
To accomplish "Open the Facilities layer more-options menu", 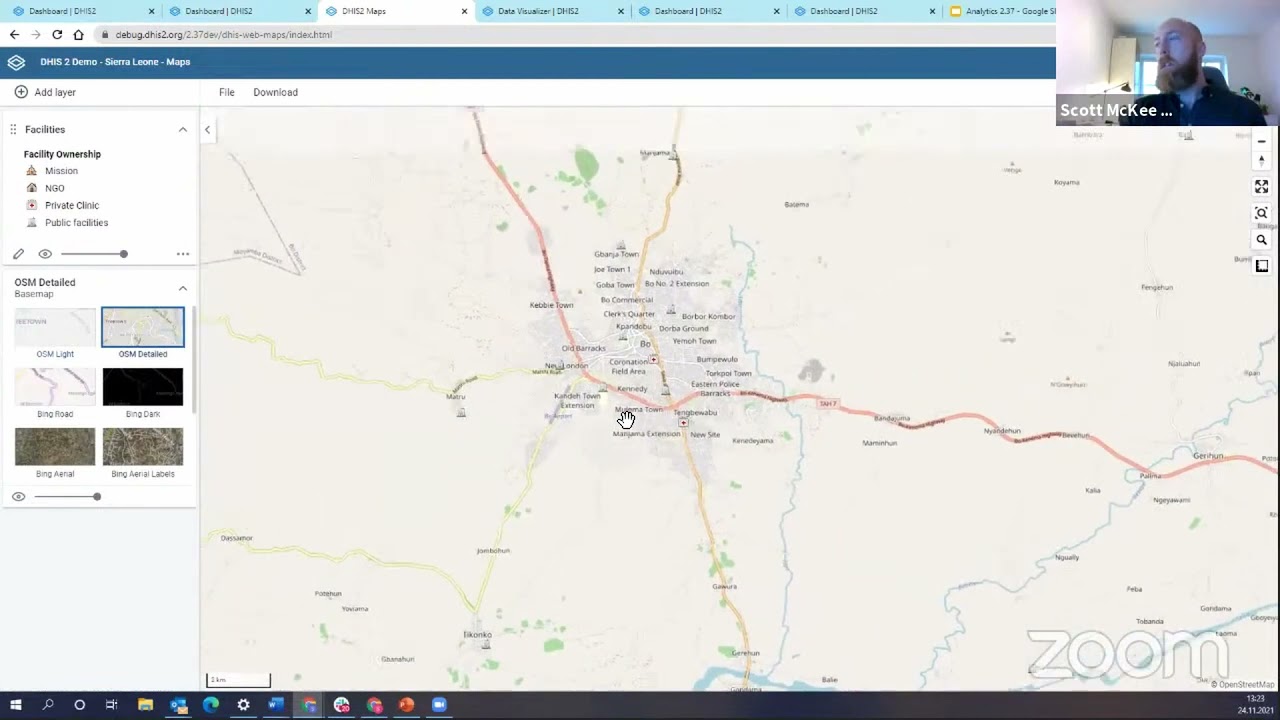I will point(183,254).
